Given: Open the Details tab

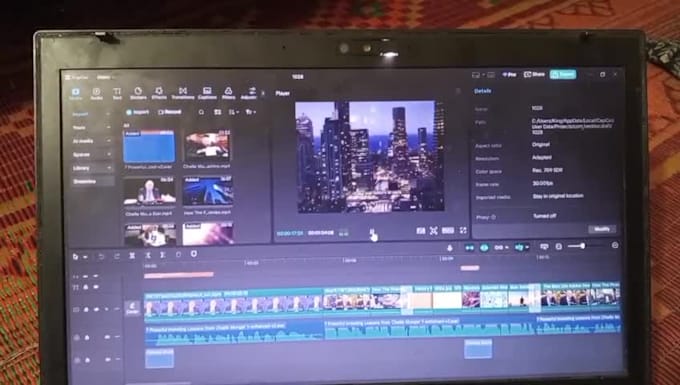Looking at the screenshot, I should pos(482,91).
